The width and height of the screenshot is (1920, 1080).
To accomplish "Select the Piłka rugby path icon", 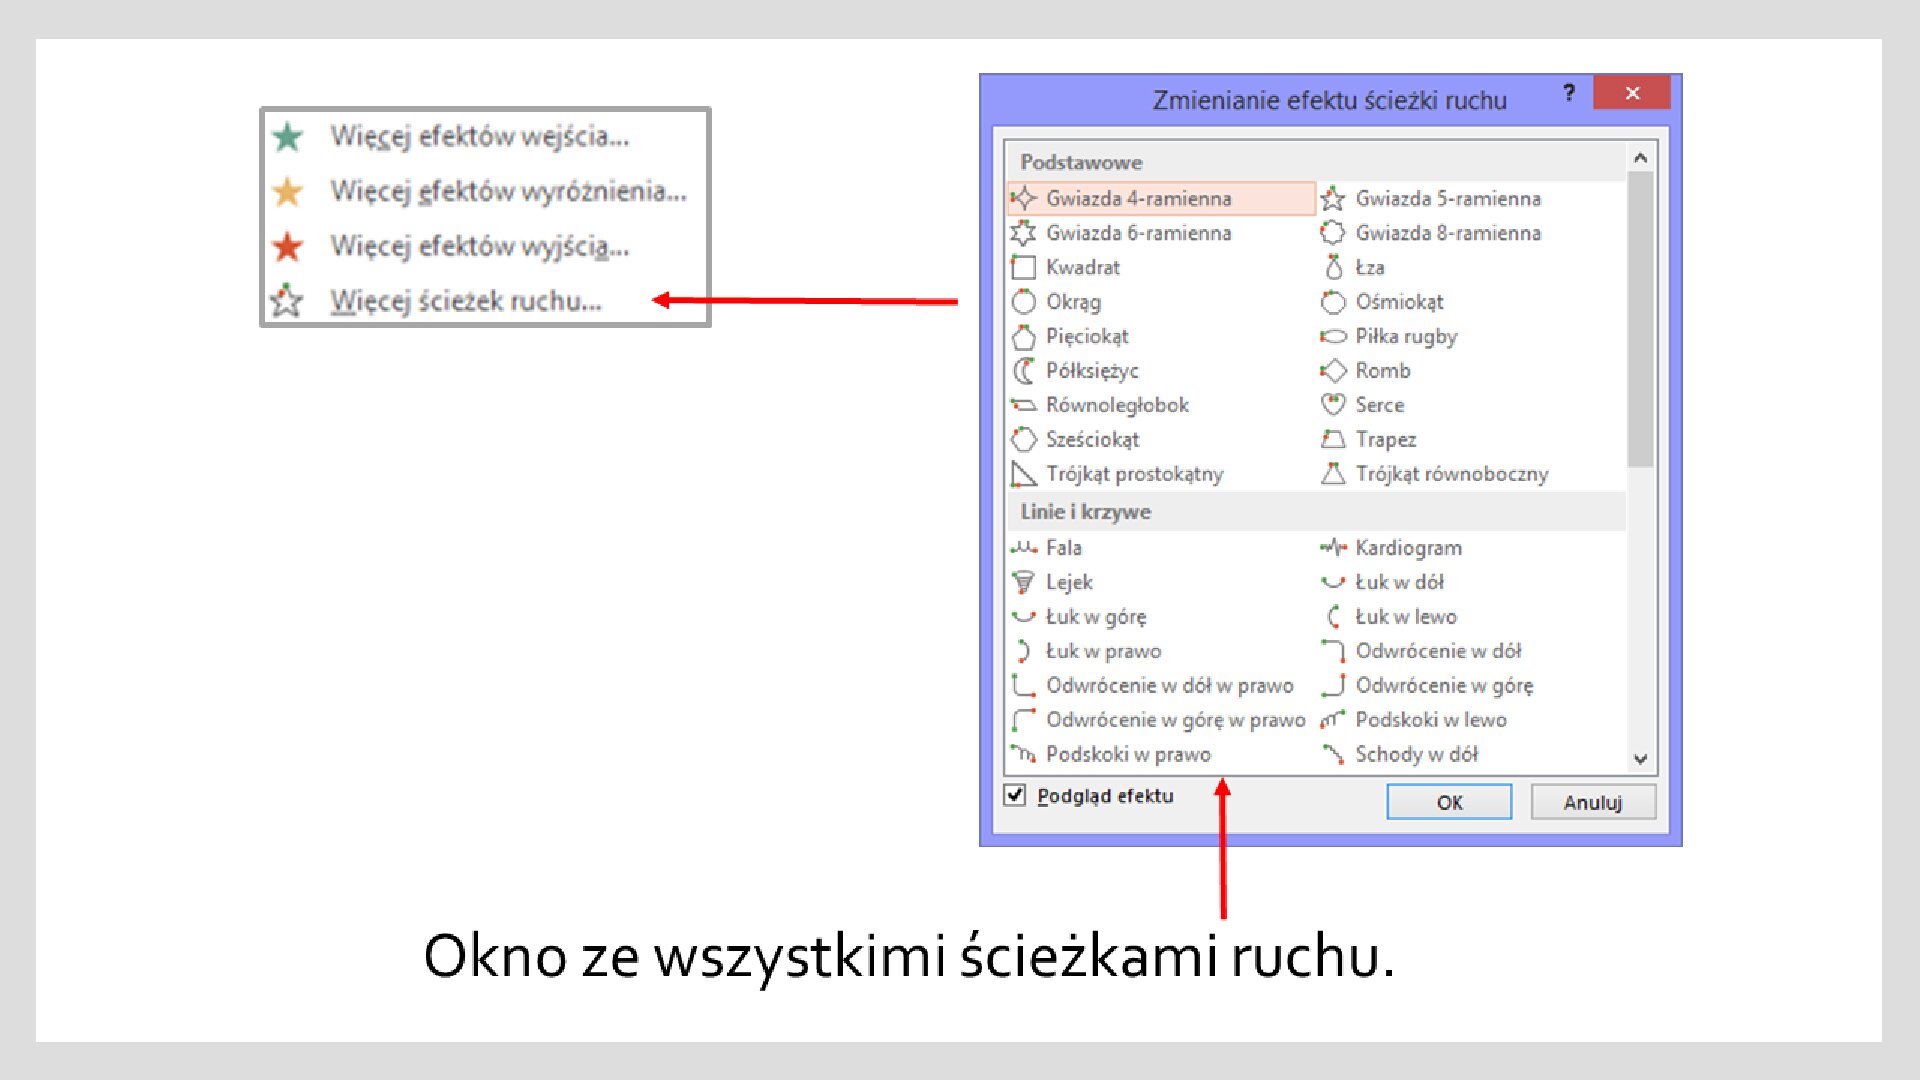I will tap(1334, 336).
